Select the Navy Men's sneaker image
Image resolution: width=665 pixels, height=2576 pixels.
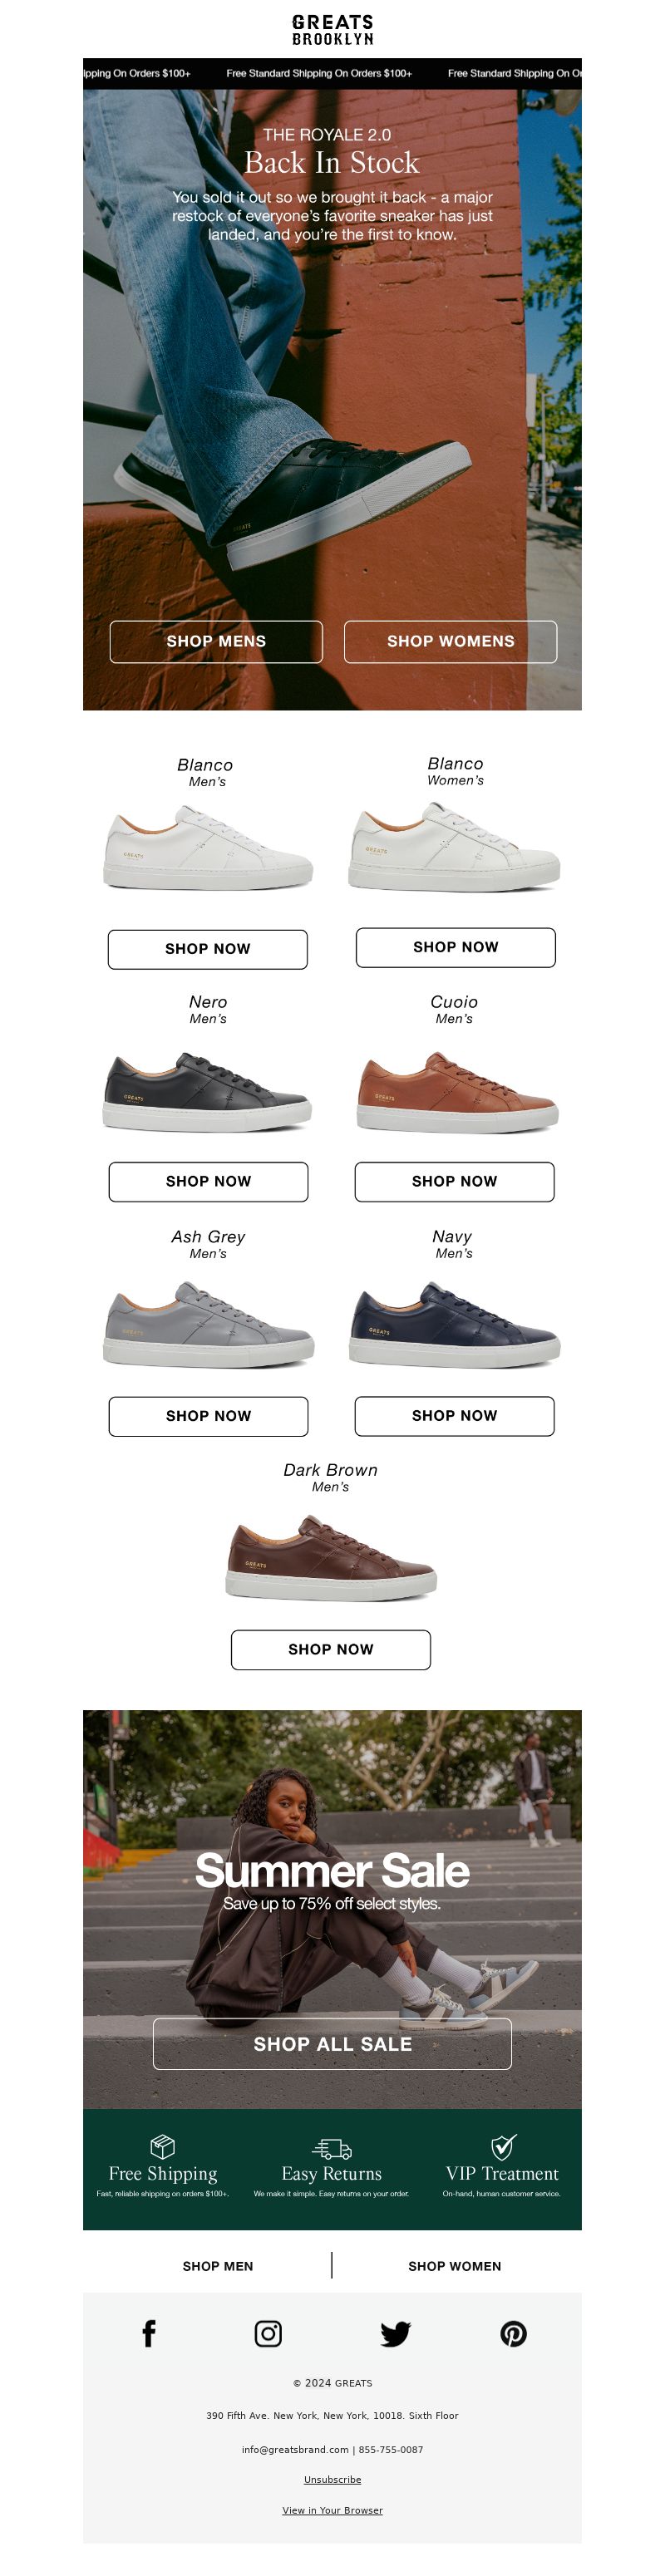(x=455, y=1326)
